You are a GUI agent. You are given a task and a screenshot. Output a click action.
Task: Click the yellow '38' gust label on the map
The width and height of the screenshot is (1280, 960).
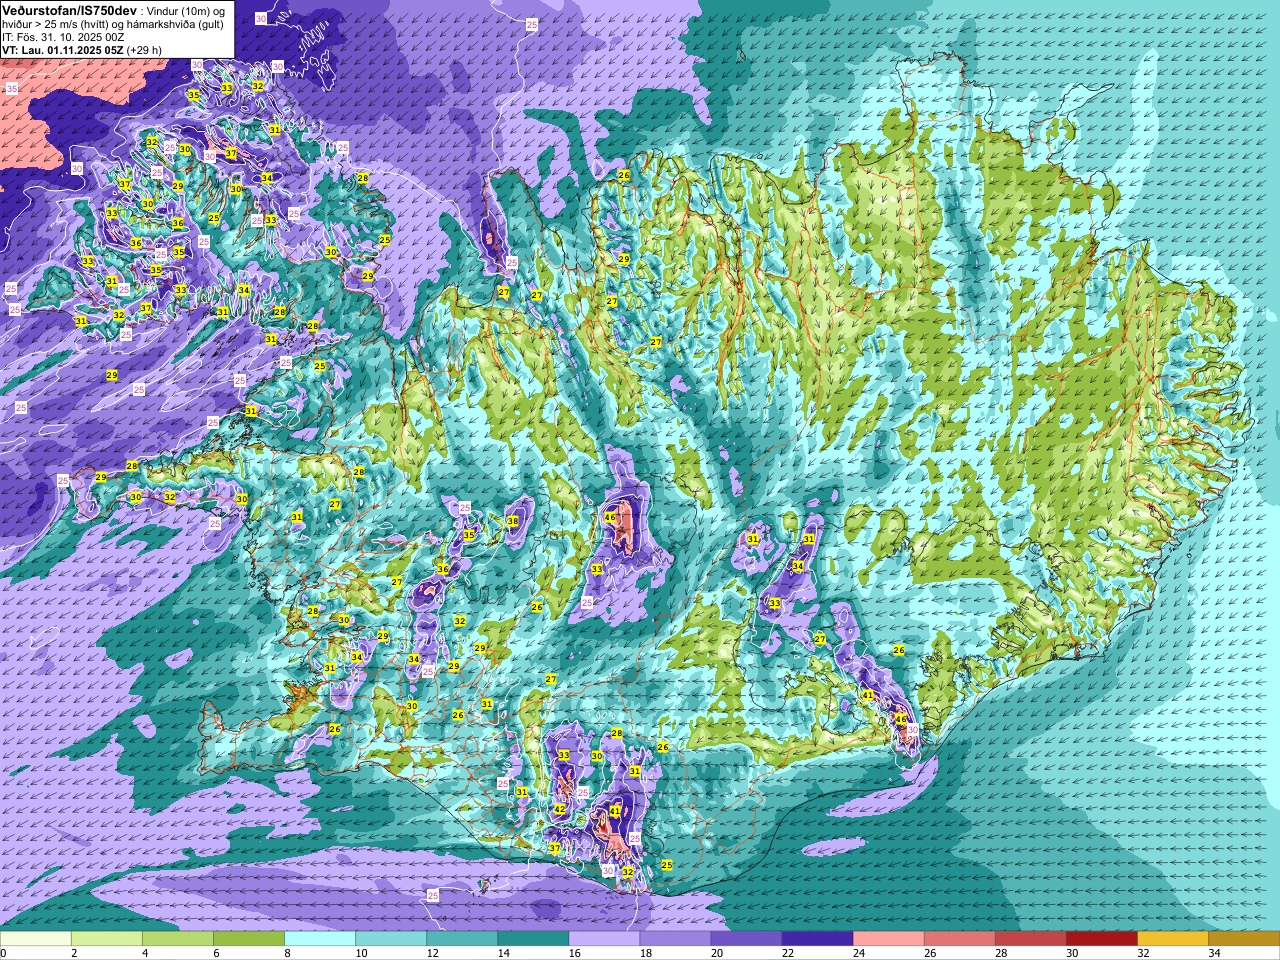(513, 521)
